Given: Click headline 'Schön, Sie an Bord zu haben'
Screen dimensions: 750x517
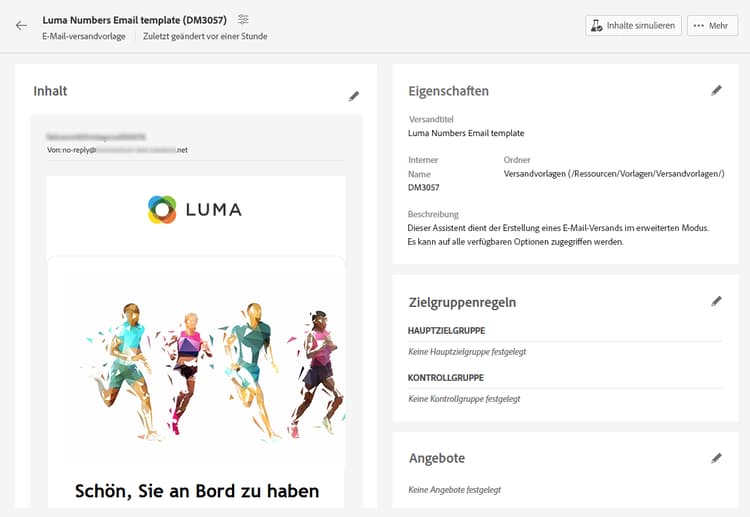Looking at the screenshot, I should [197, 491].
